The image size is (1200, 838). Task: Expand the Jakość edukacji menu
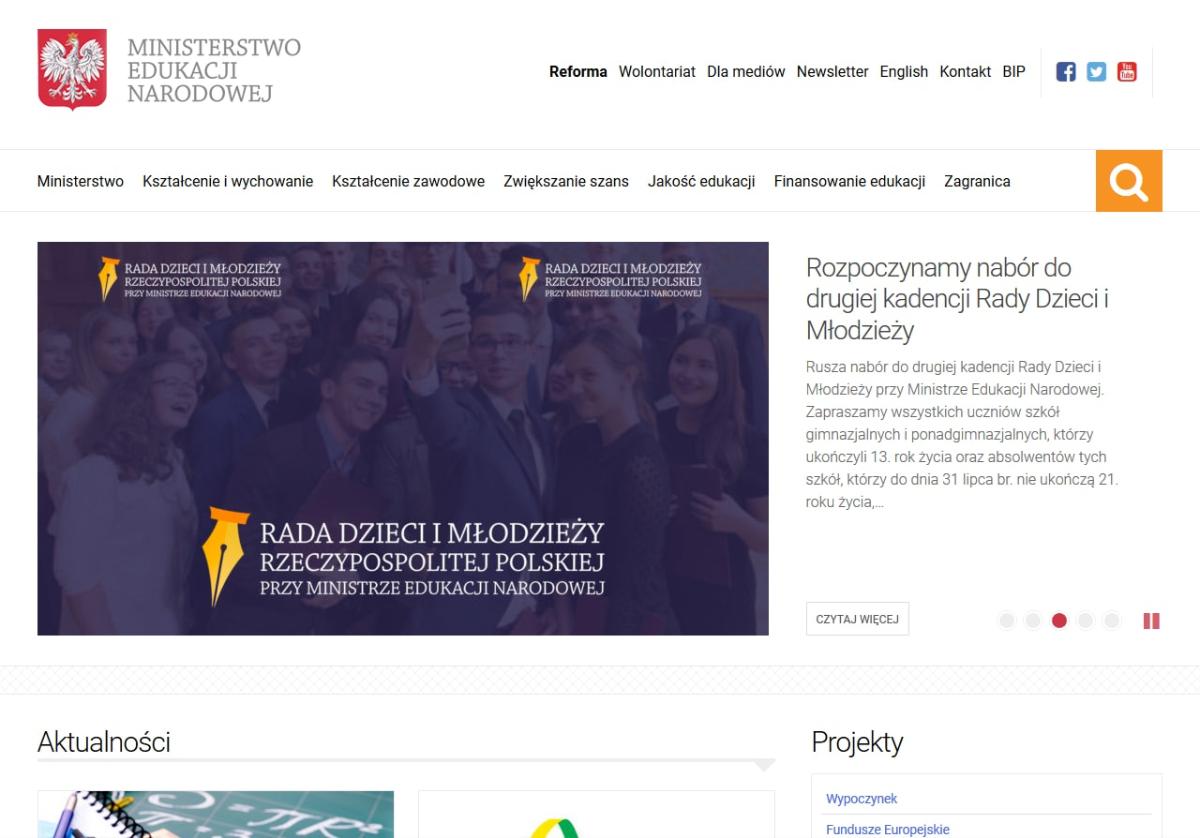(x=701, y=181)
